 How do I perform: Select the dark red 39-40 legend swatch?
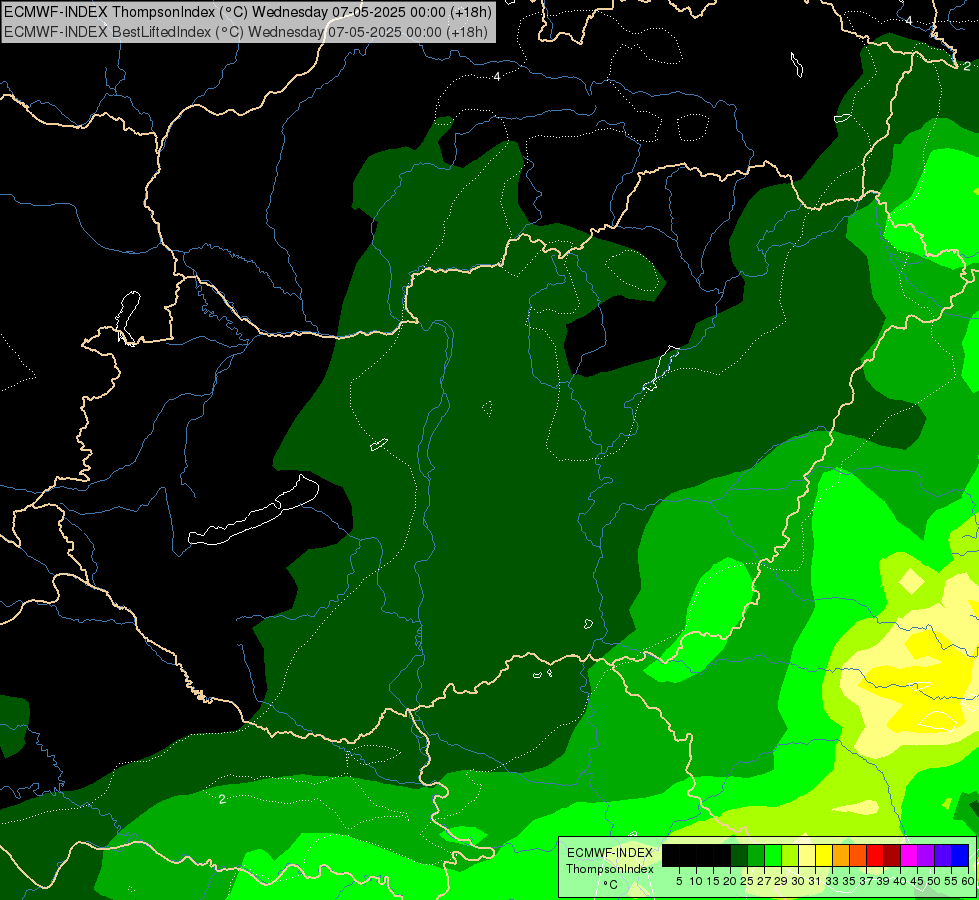892,855
